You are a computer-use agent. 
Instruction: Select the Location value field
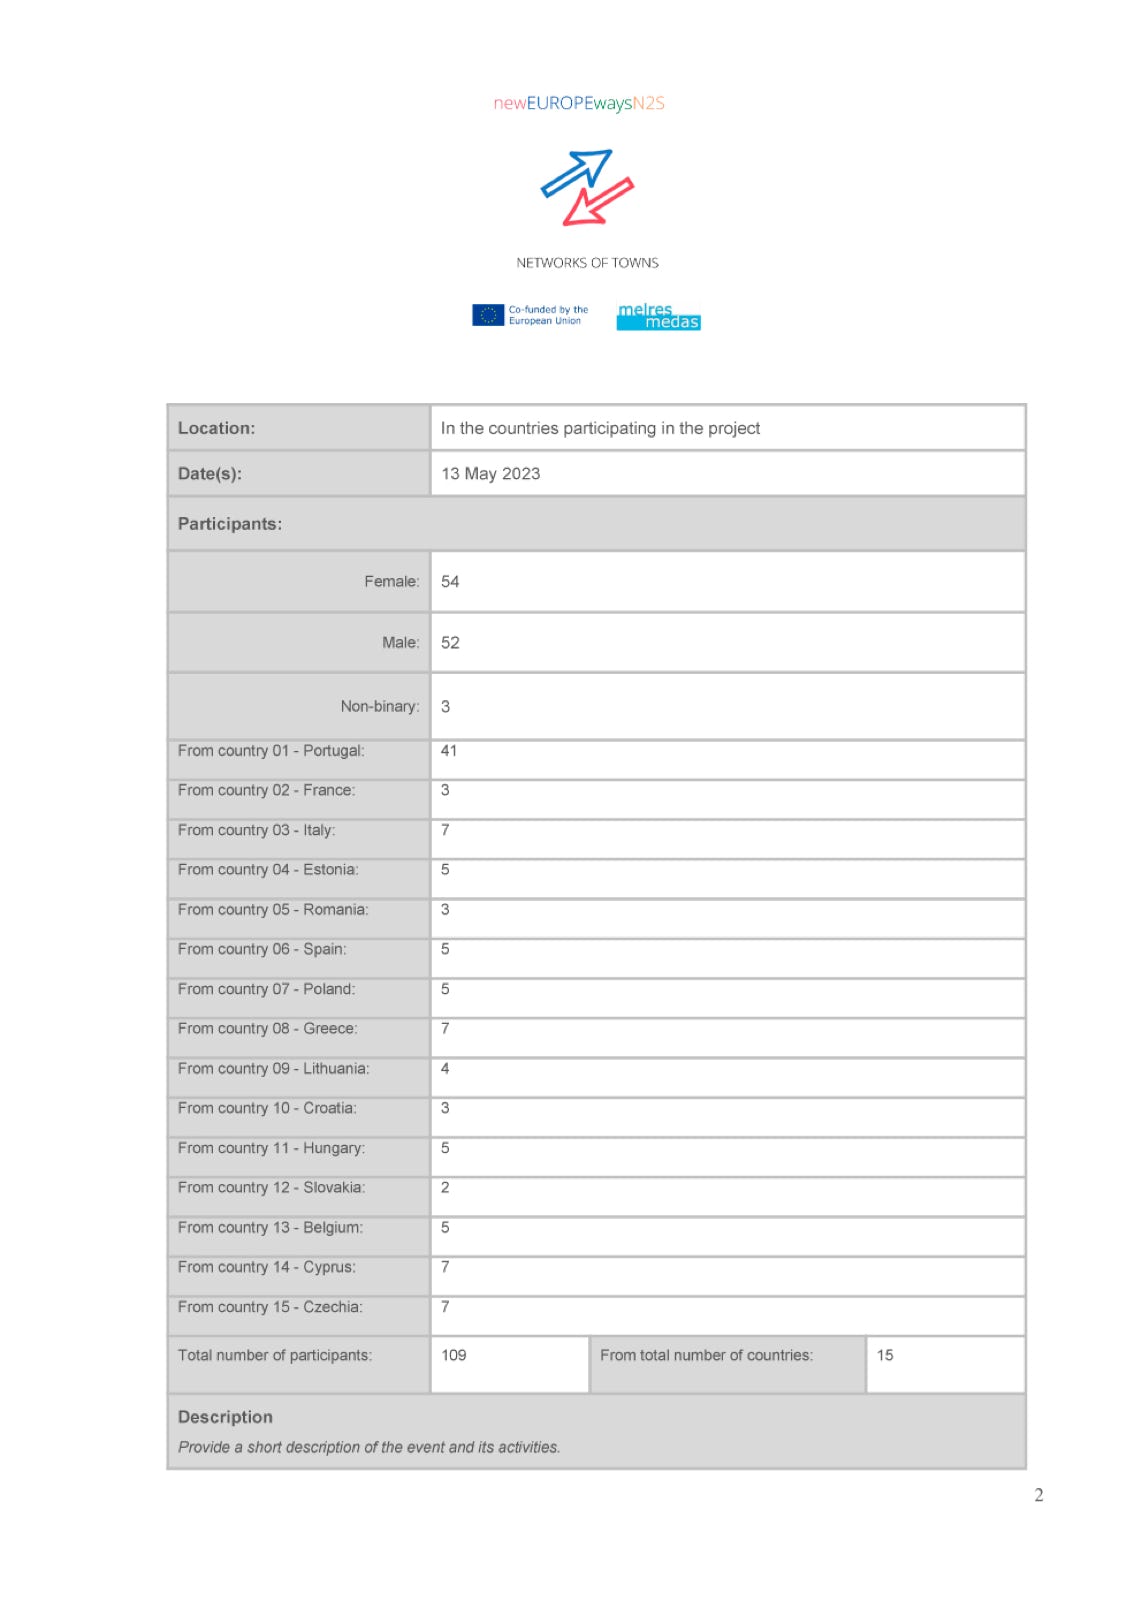point(727,428)
